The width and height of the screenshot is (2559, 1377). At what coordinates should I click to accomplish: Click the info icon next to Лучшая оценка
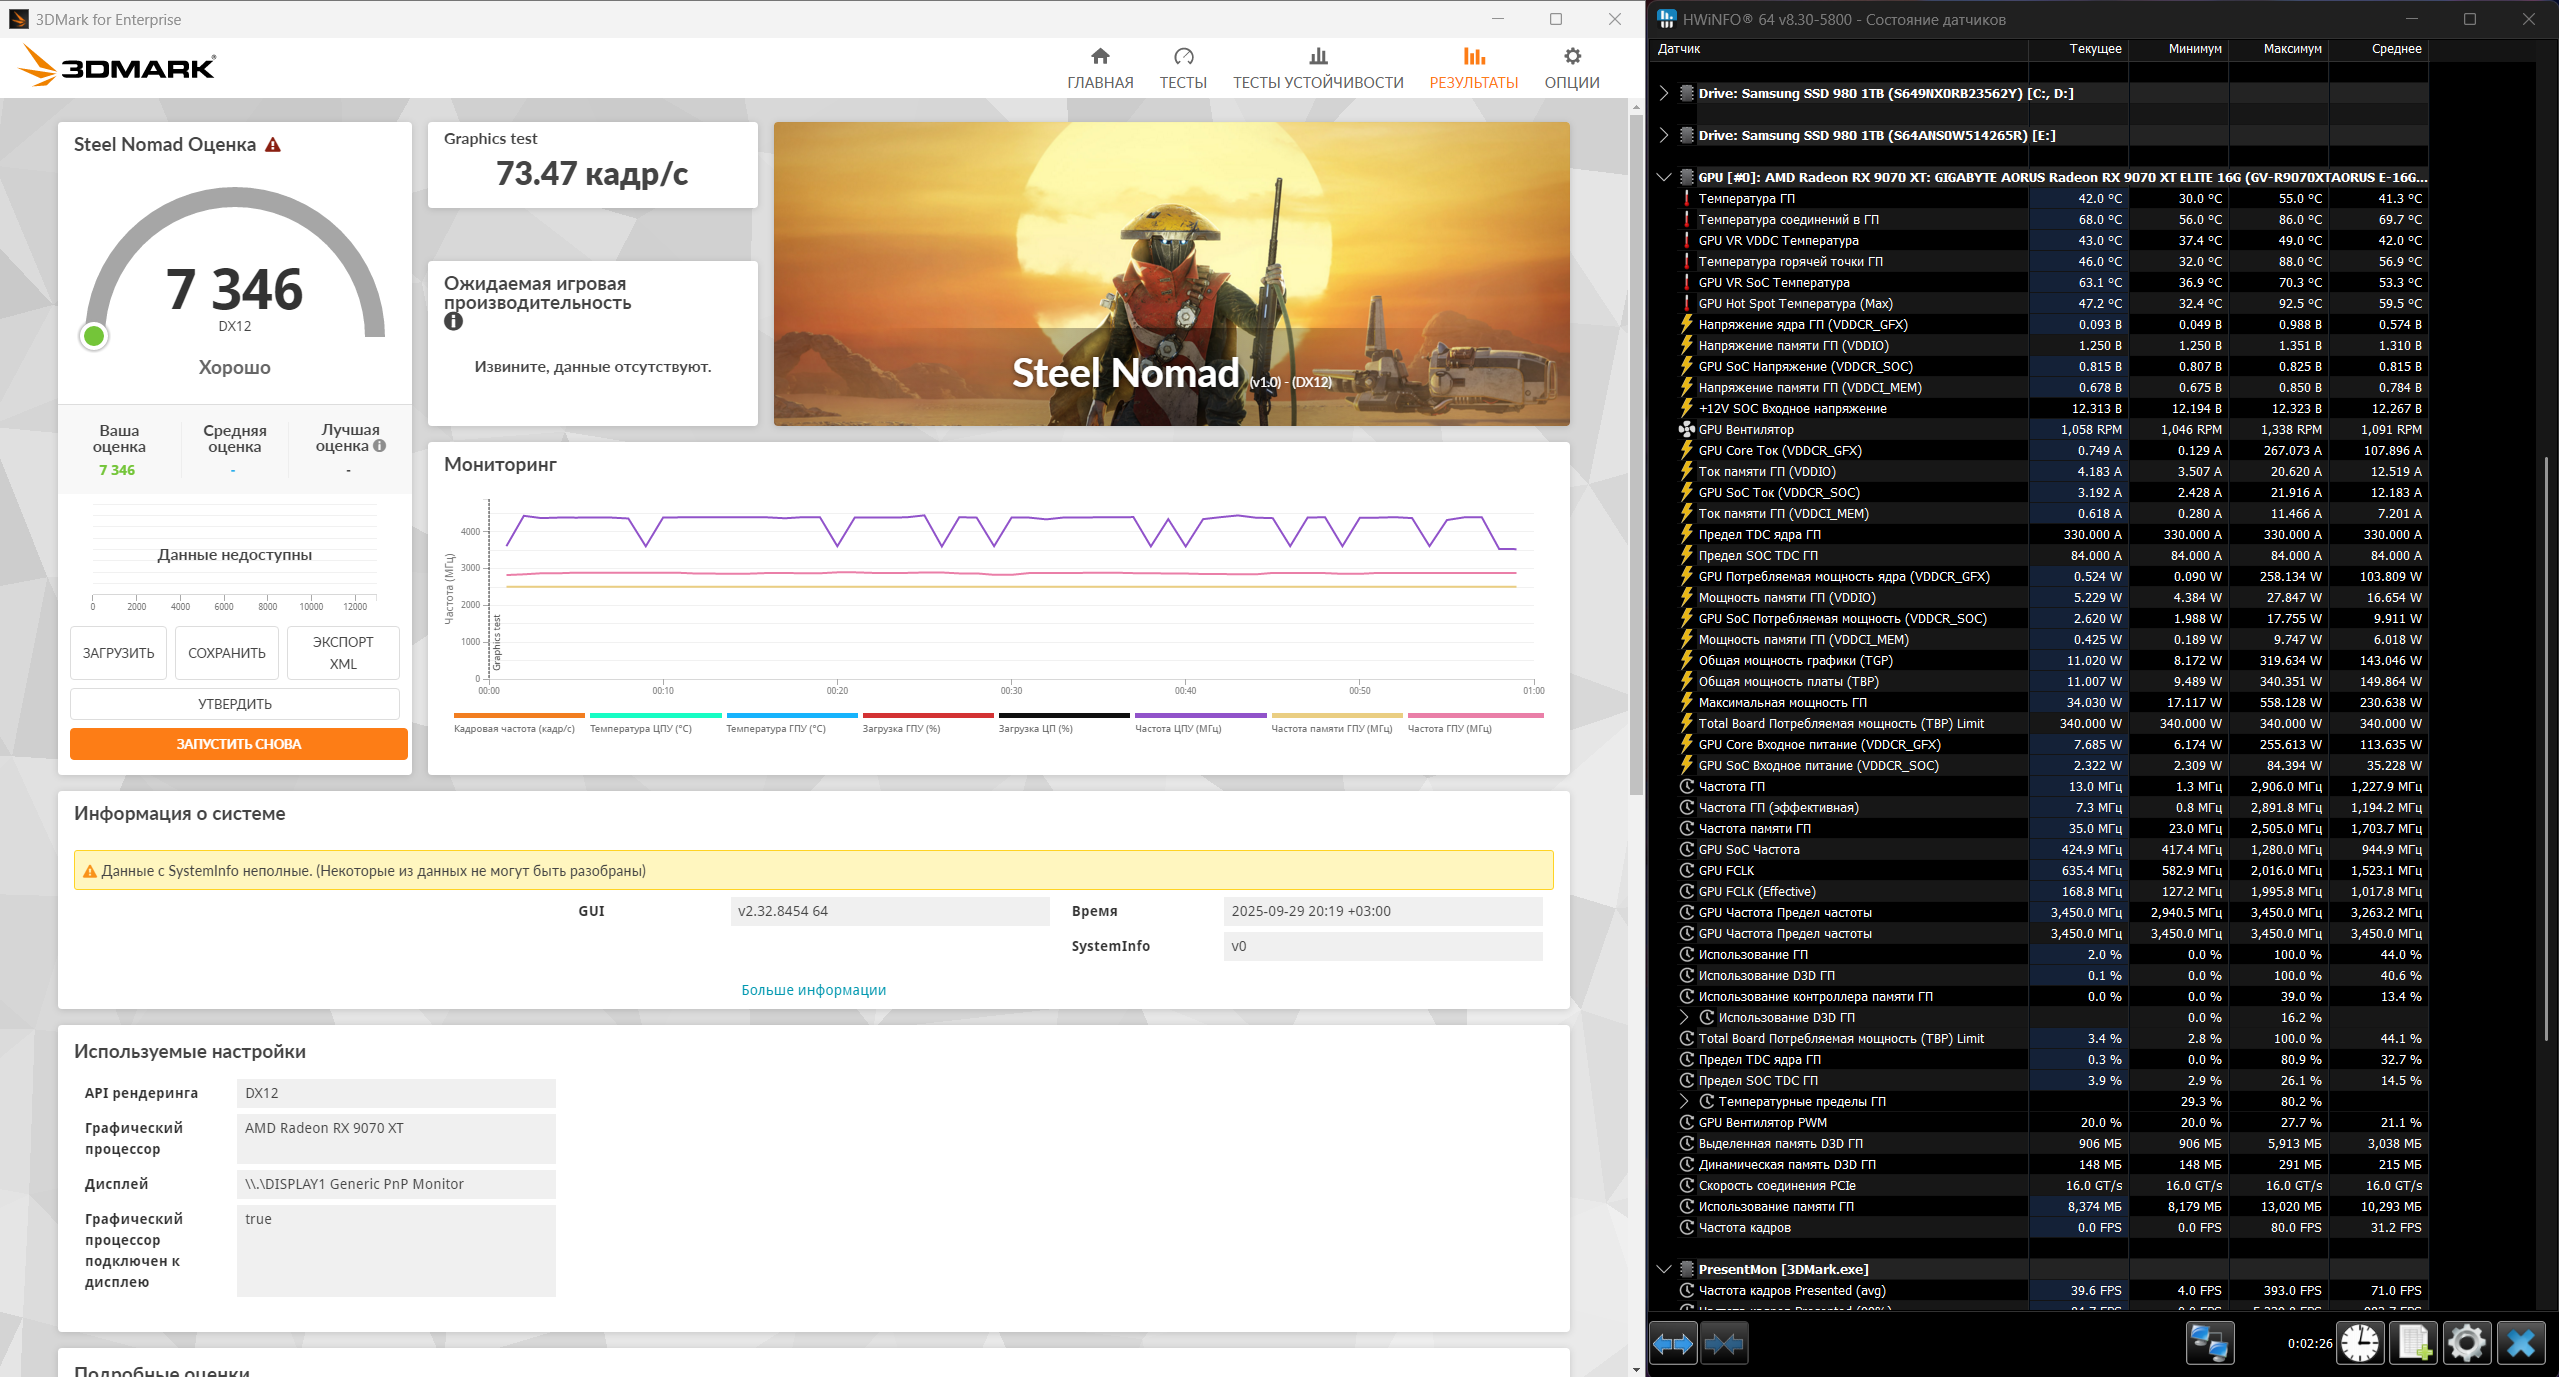pos(380,446)
